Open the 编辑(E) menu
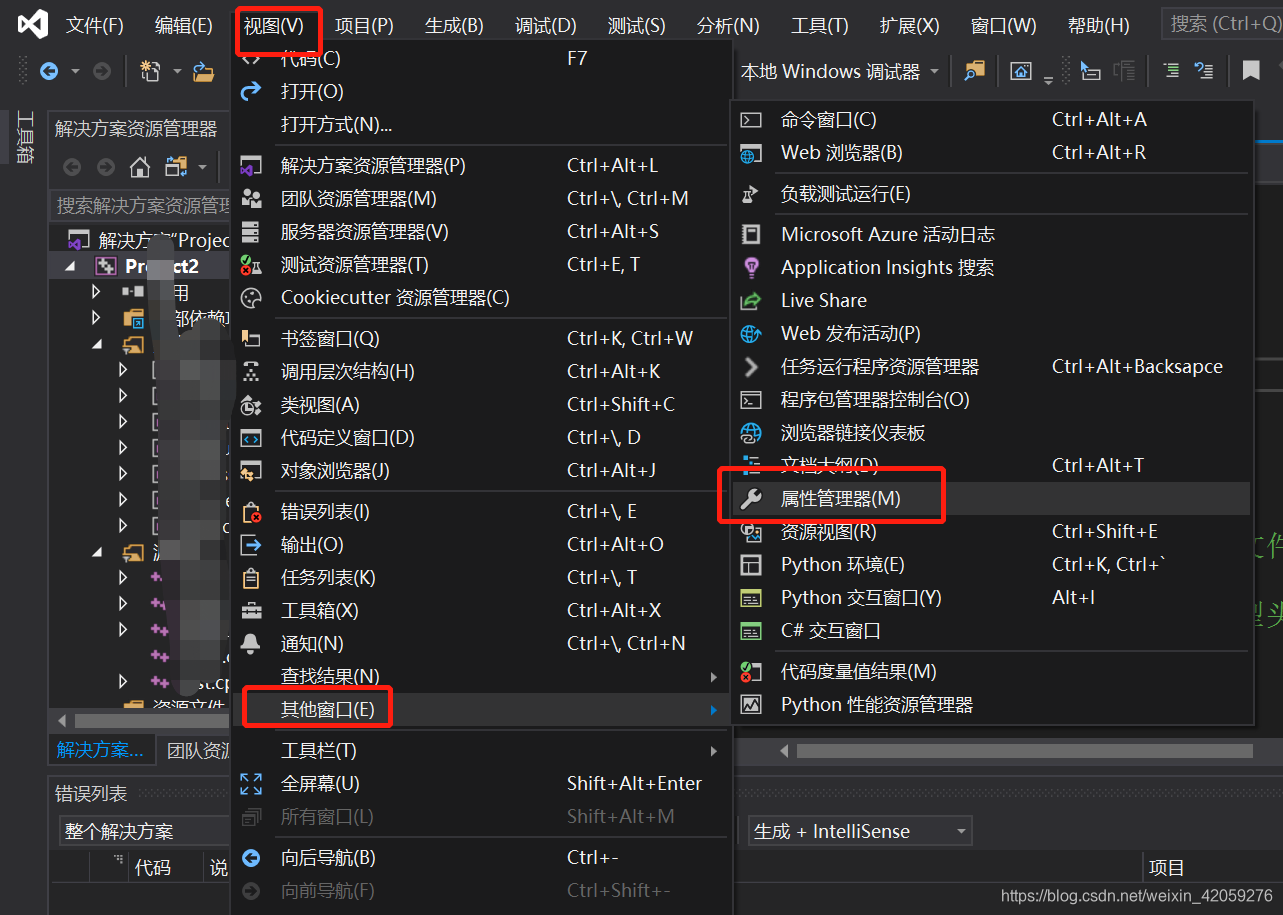This screenshot has width=1283, height=915. 184,25
